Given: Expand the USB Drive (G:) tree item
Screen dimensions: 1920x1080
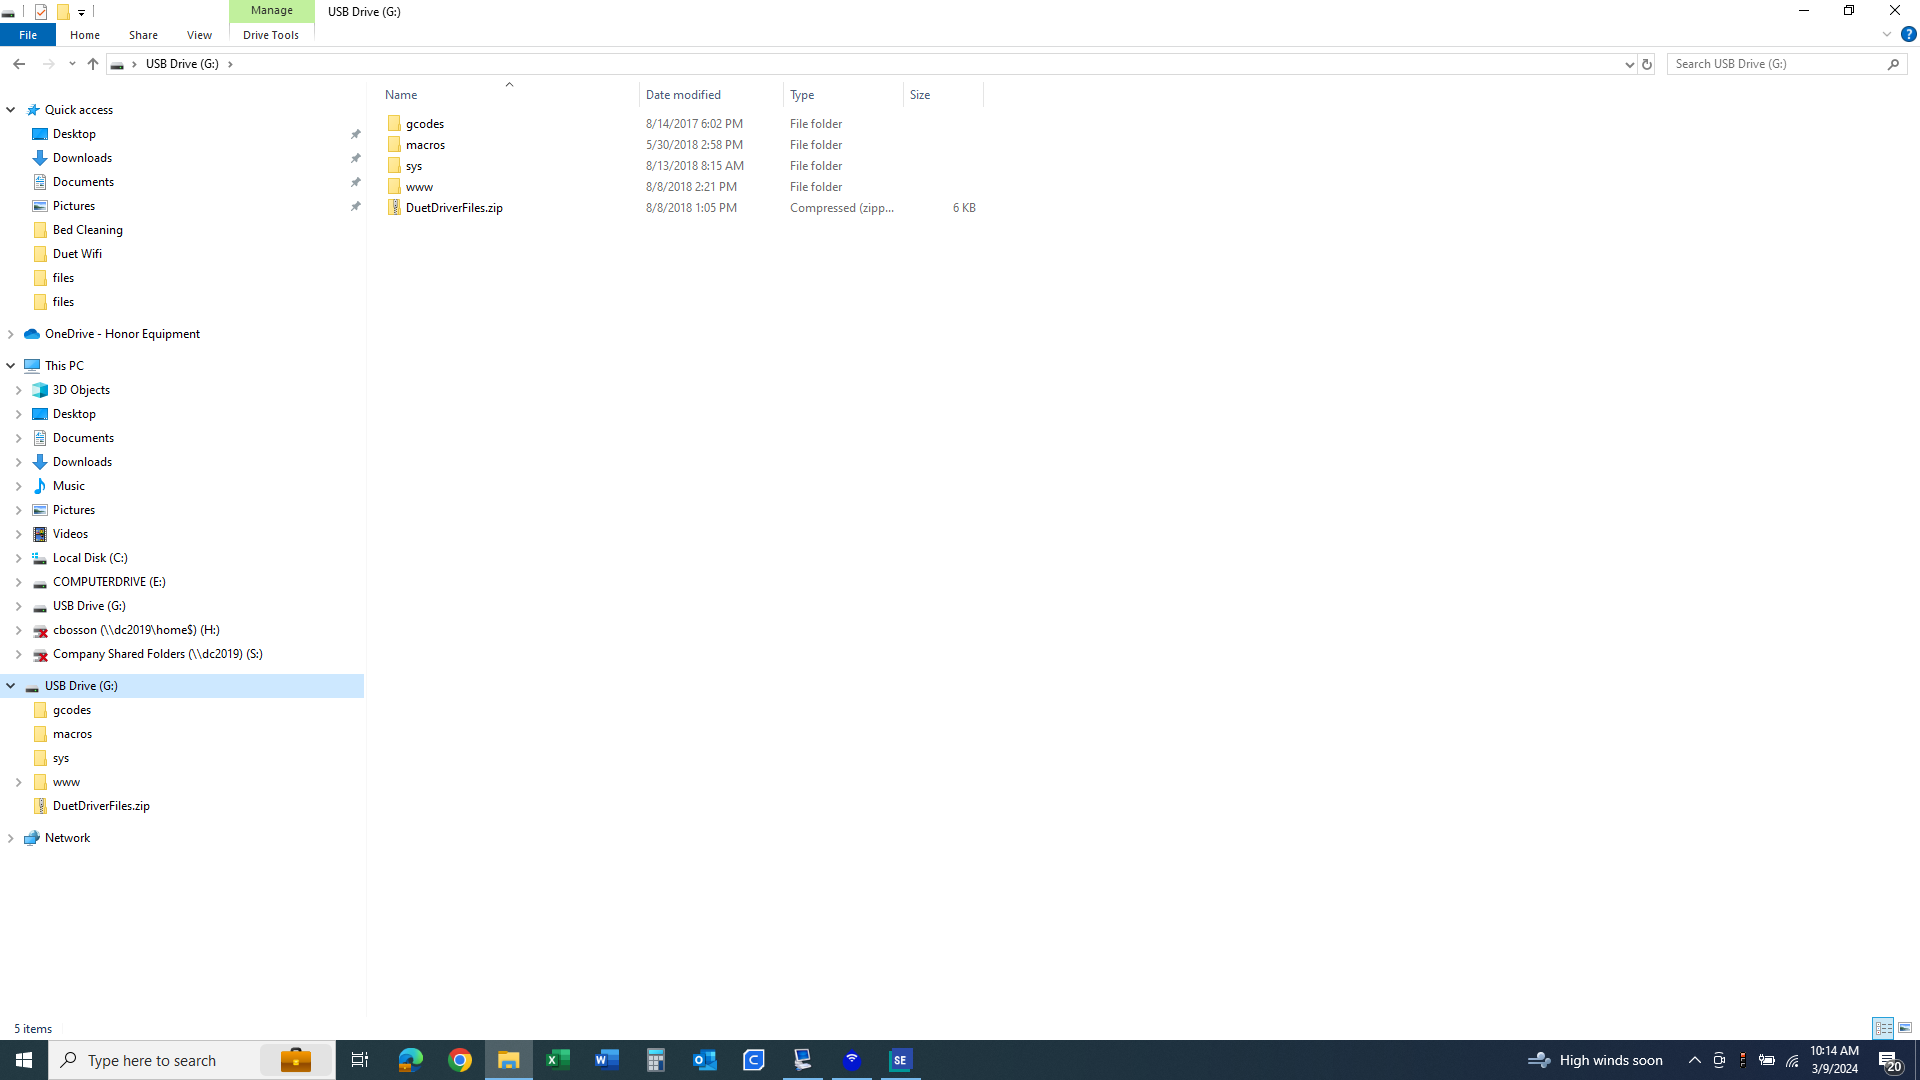Looking at the screenshot, I should tap(11, 684).
